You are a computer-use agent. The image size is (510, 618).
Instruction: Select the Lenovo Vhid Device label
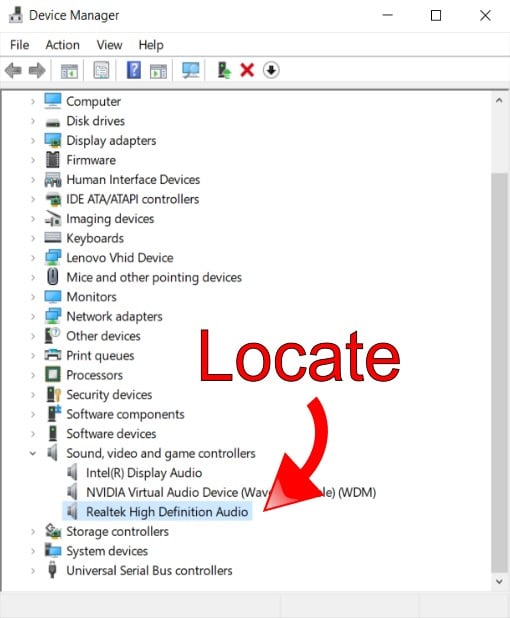coord(120,258)
